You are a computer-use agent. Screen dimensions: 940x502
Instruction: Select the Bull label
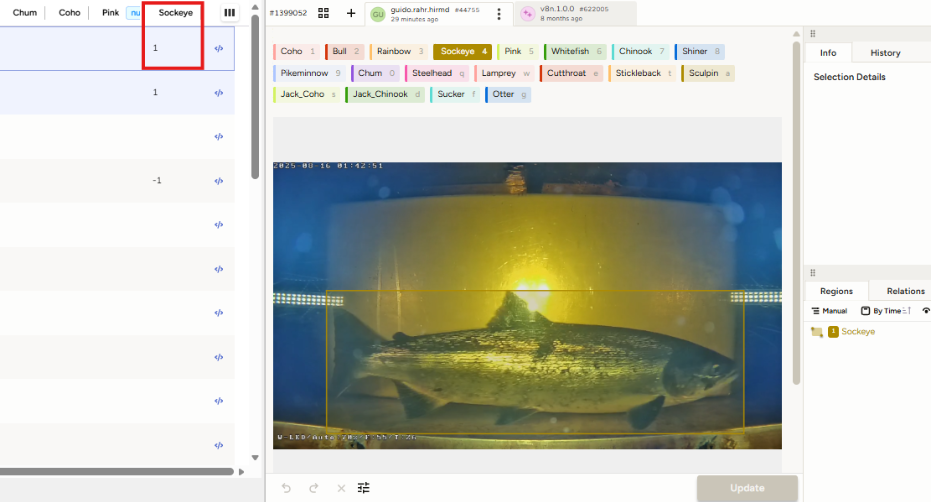coord(344,52)
